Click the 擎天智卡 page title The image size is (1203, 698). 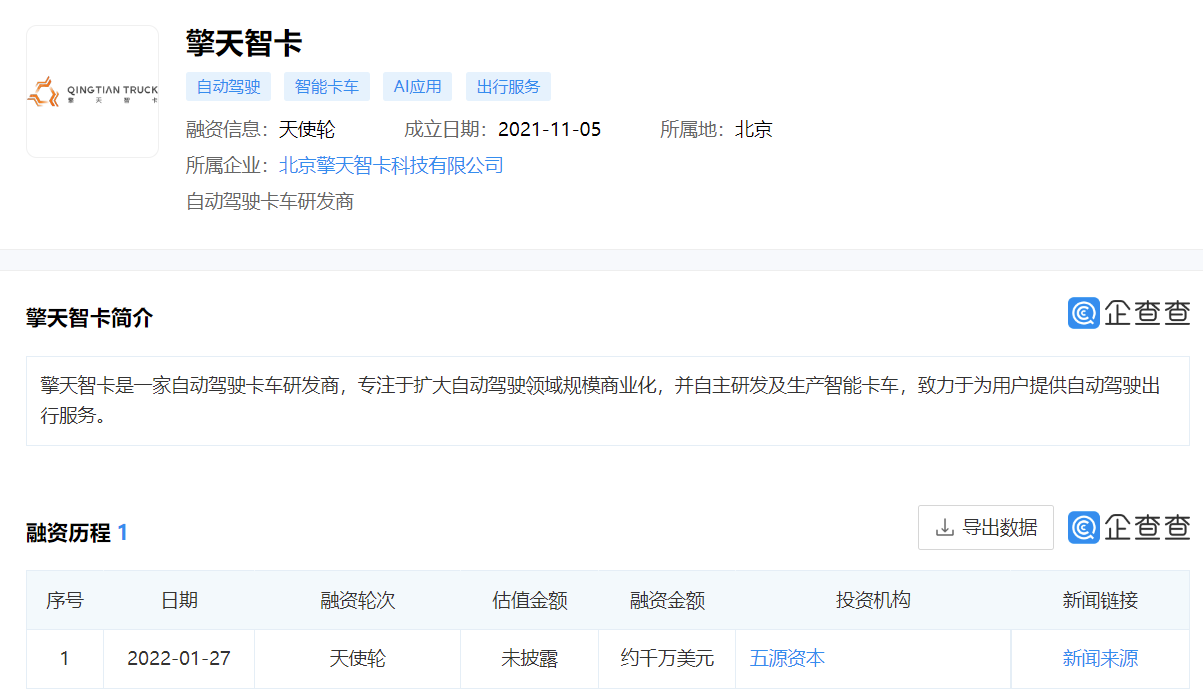coord(244,43)
